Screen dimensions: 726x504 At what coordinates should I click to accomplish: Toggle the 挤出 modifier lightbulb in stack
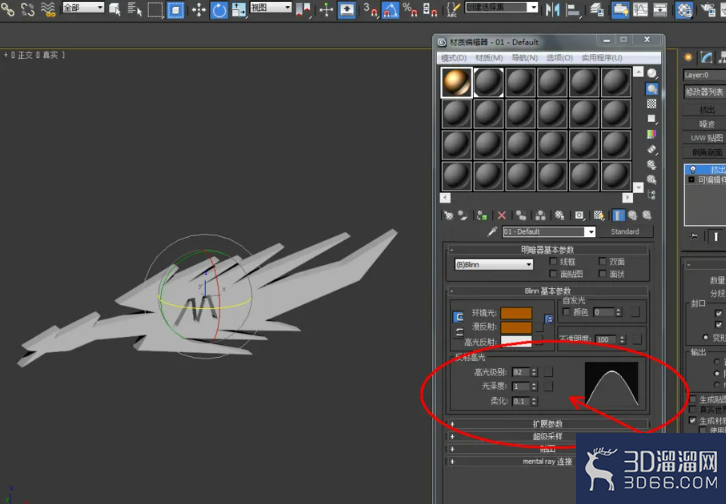click(693, 169)
